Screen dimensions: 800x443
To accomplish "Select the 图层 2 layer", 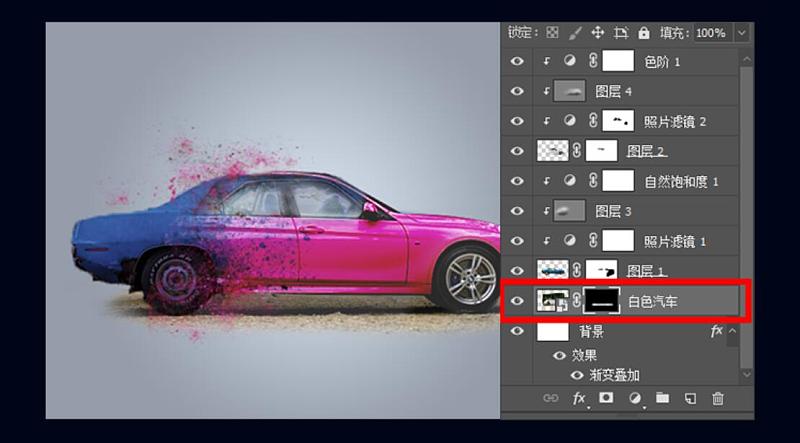I will coord(648,151).
